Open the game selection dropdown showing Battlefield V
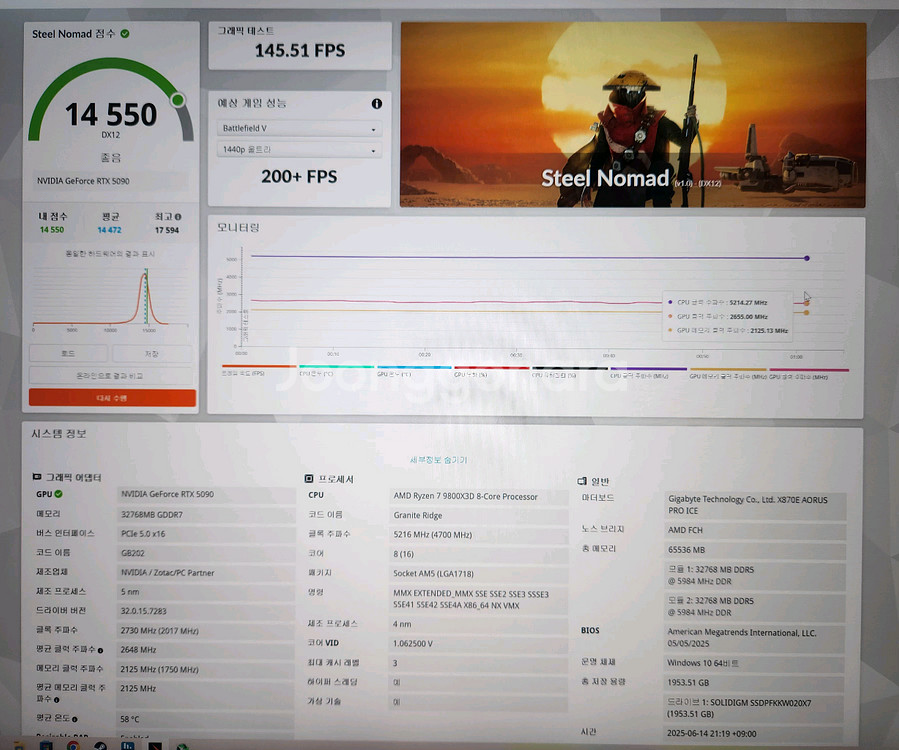 point(299,128)
